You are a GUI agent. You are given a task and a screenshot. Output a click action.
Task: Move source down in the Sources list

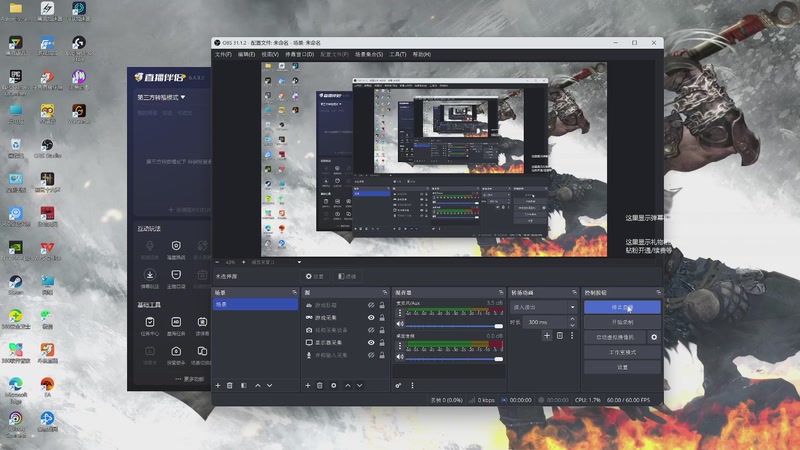[x=360, y=386]
